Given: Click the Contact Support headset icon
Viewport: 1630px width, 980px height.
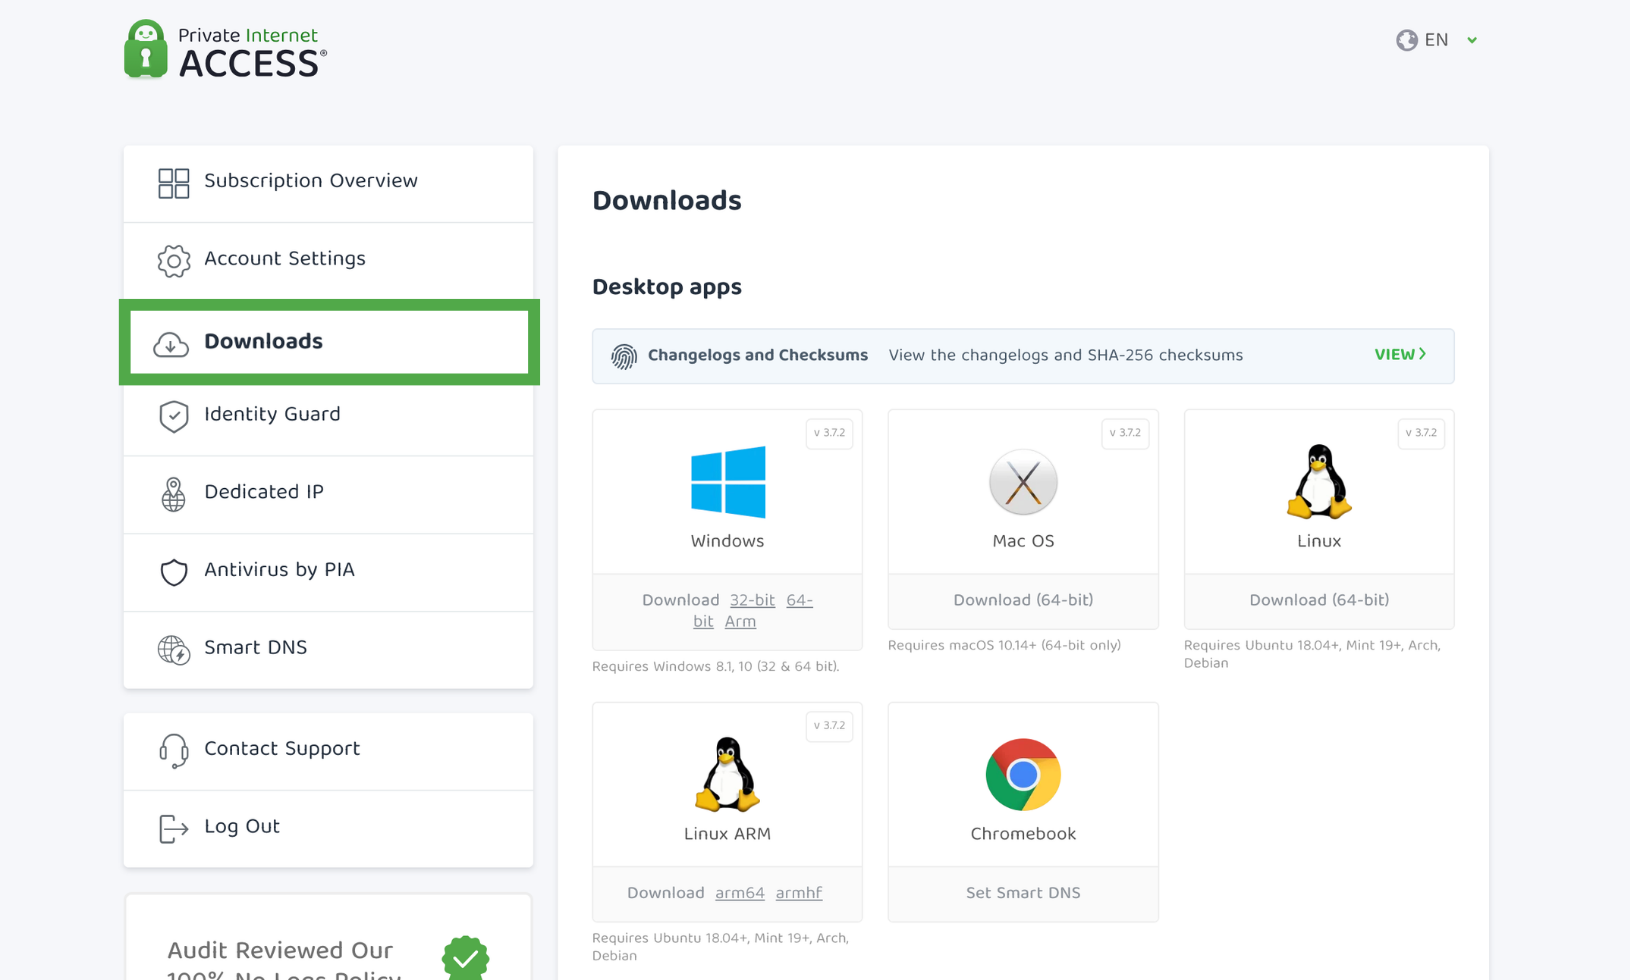Looking at the screenshot, I should [173, 751].
